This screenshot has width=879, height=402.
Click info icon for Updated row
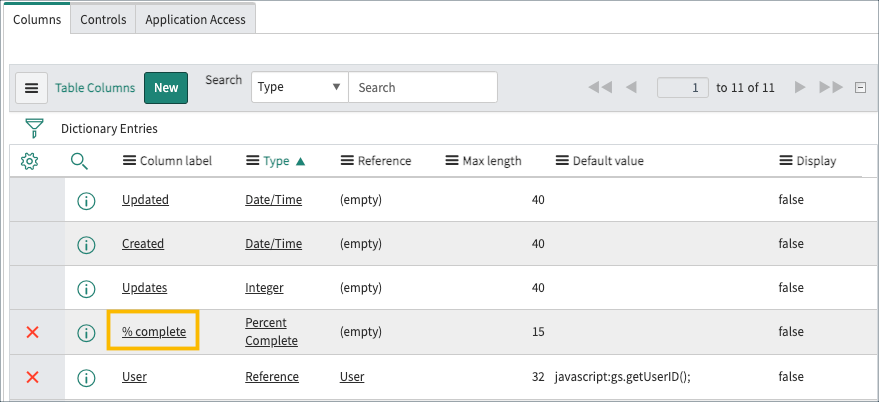86,200
